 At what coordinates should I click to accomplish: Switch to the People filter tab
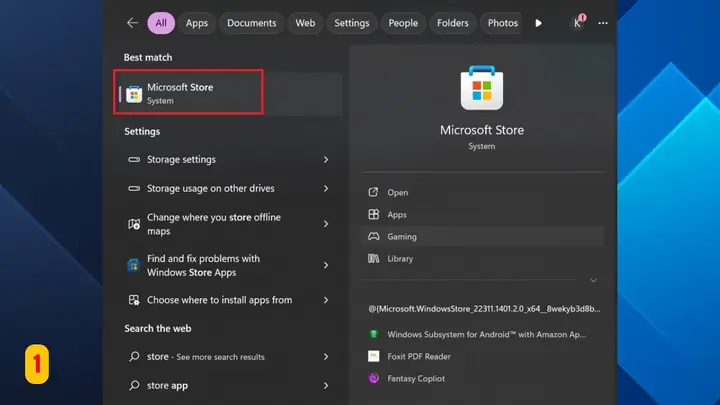(x=403, y=23)
